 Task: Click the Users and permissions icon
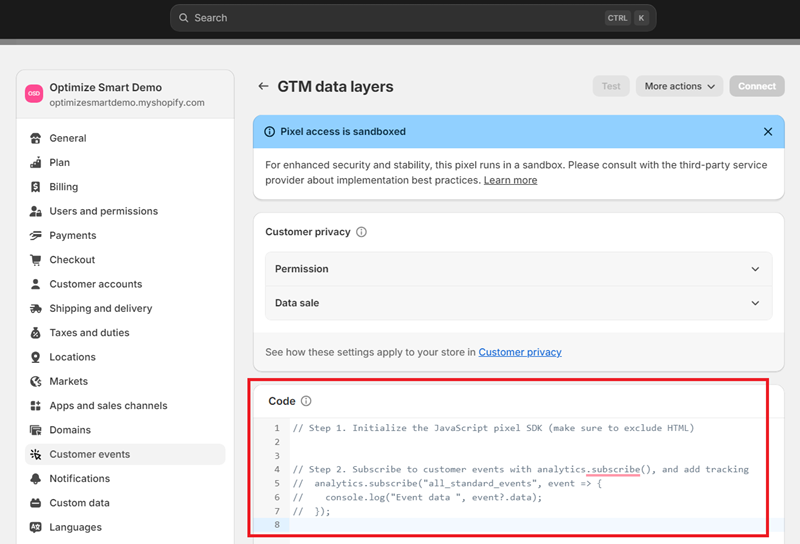coord(35,211)
